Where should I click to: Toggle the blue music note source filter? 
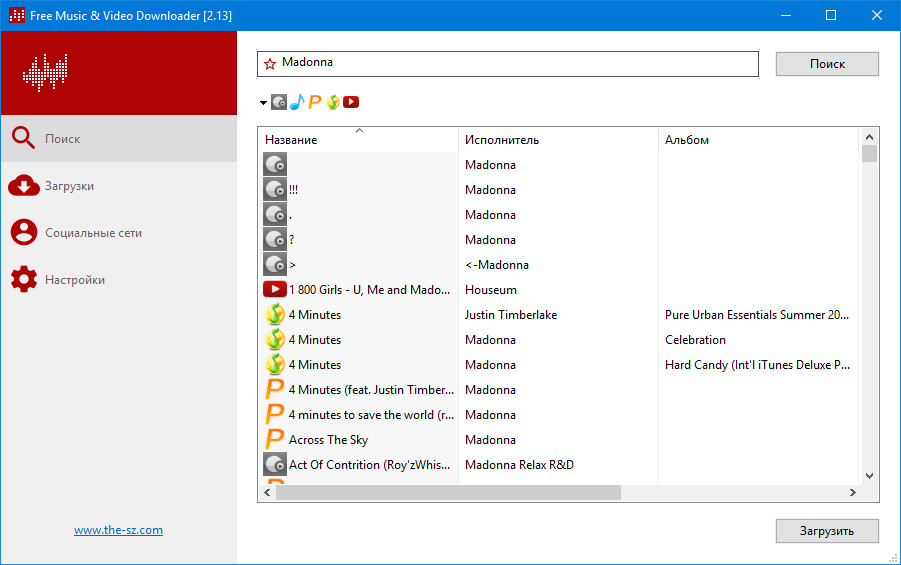point(297,102)
